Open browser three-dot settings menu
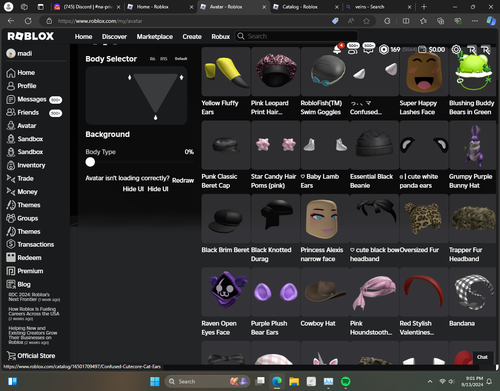Viewport: 500px width, 391px height. (x=475, y=21)
